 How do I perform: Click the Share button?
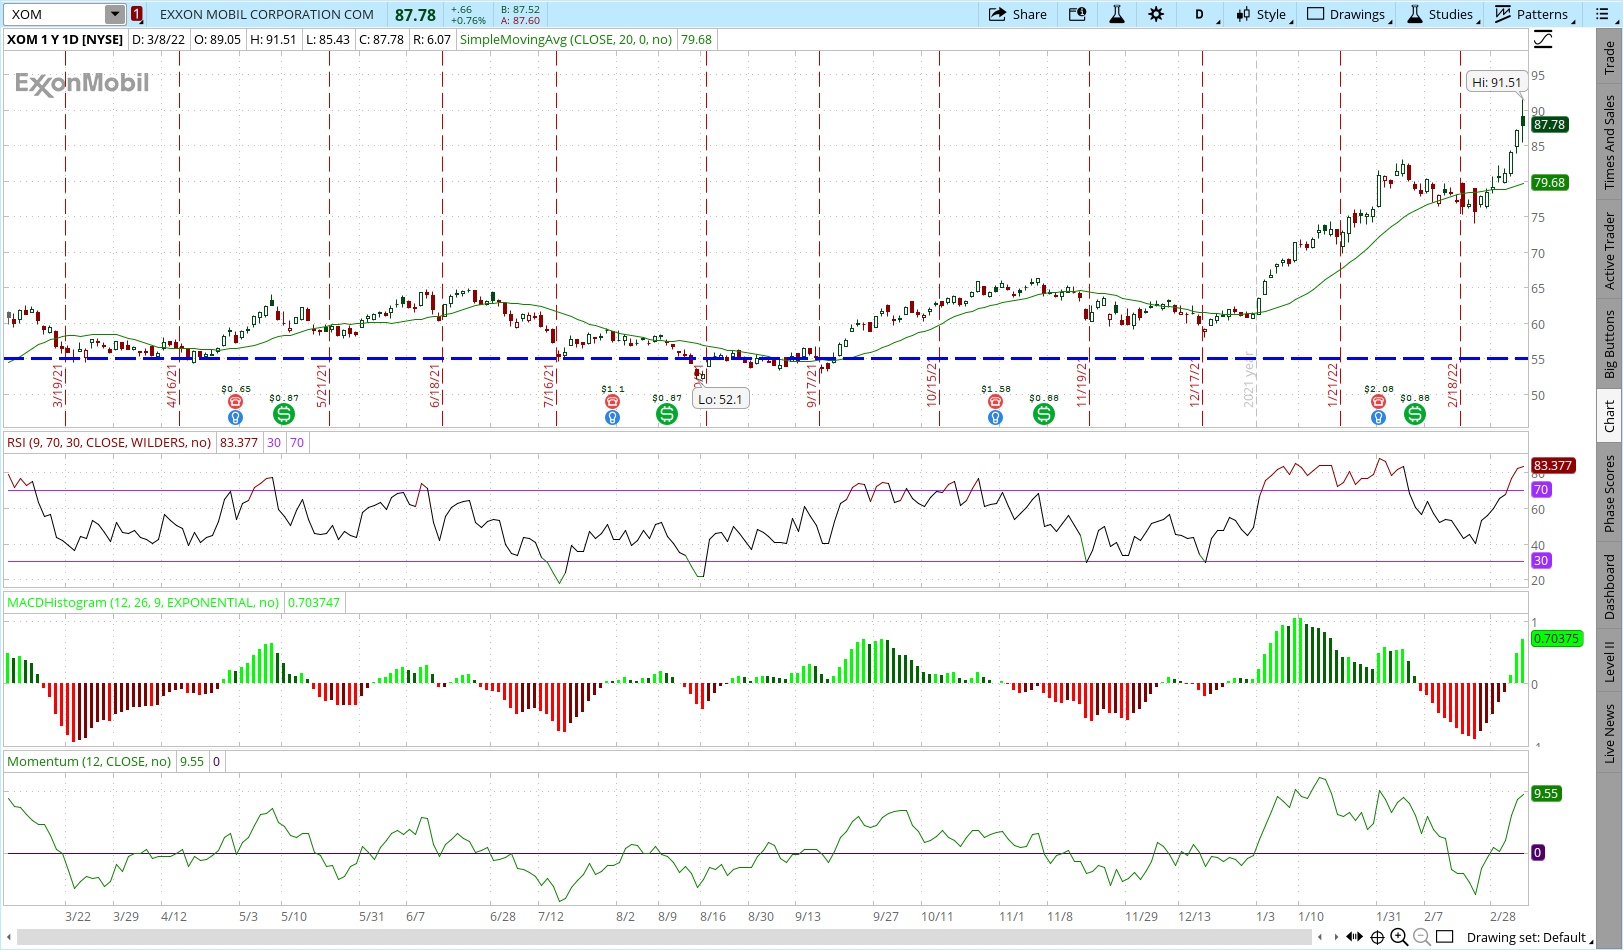(x=1018, y=14)
